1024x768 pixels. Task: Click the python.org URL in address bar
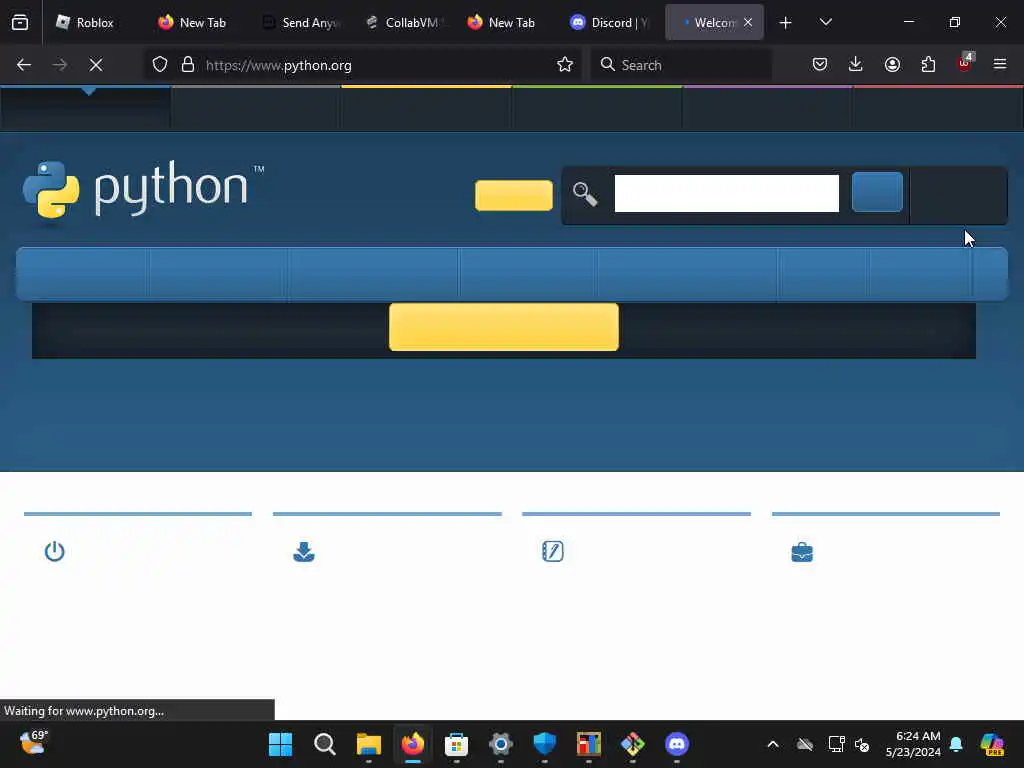pos(279,65)
